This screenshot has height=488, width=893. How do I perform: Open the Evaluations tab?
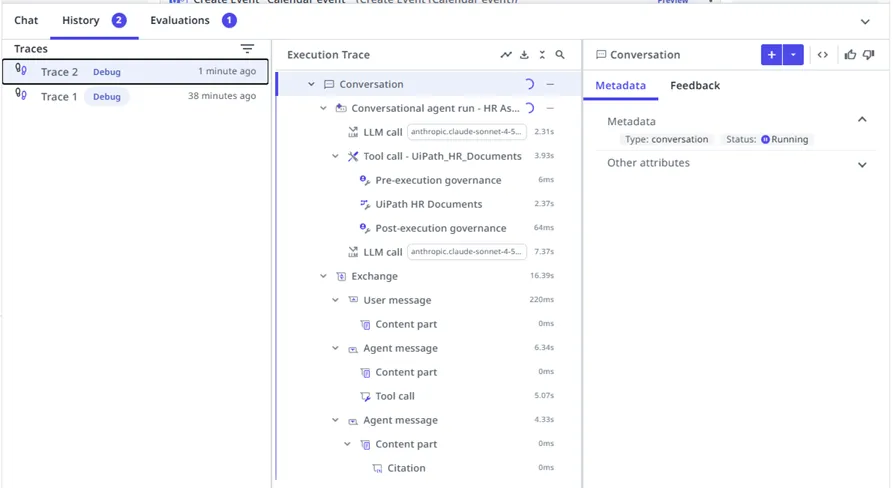(193, 20)
